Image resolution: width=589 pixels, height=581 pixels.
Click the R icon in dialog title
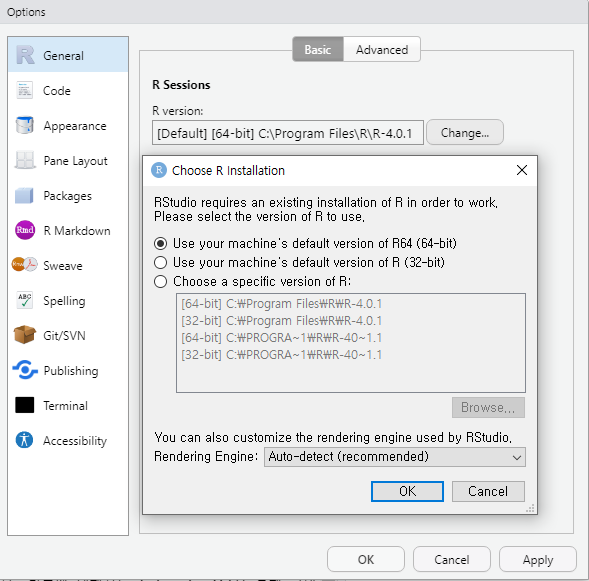pyautogui.click(x=159, y=170)
